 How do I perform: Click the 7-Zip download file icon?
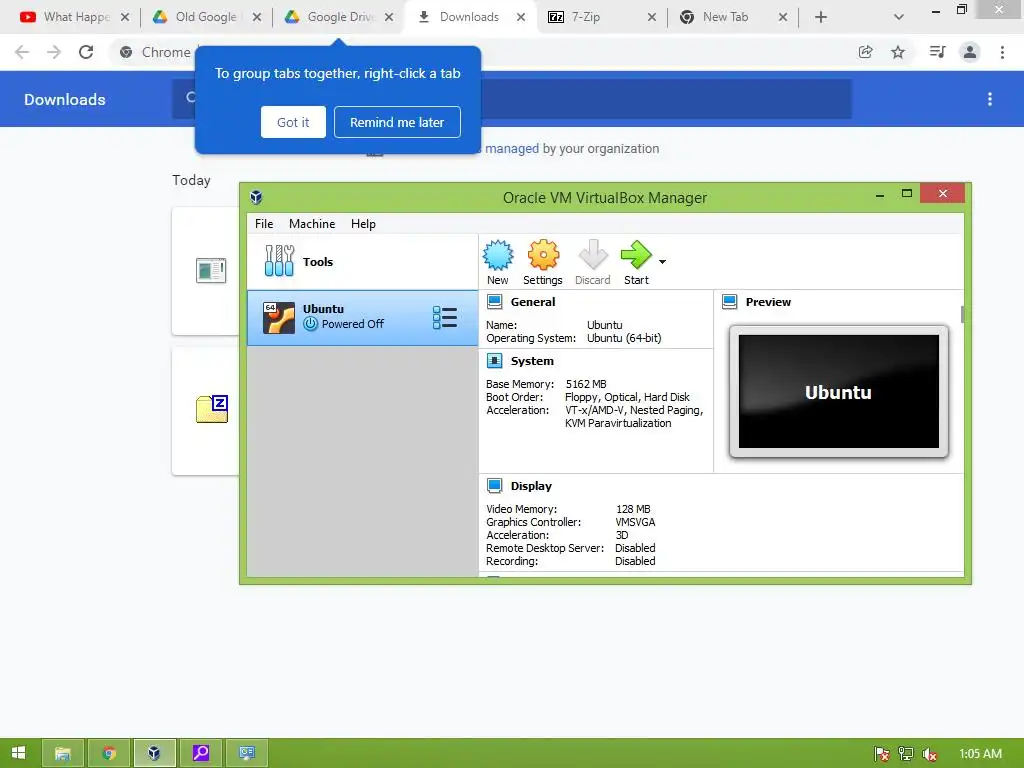pos(212,409)
